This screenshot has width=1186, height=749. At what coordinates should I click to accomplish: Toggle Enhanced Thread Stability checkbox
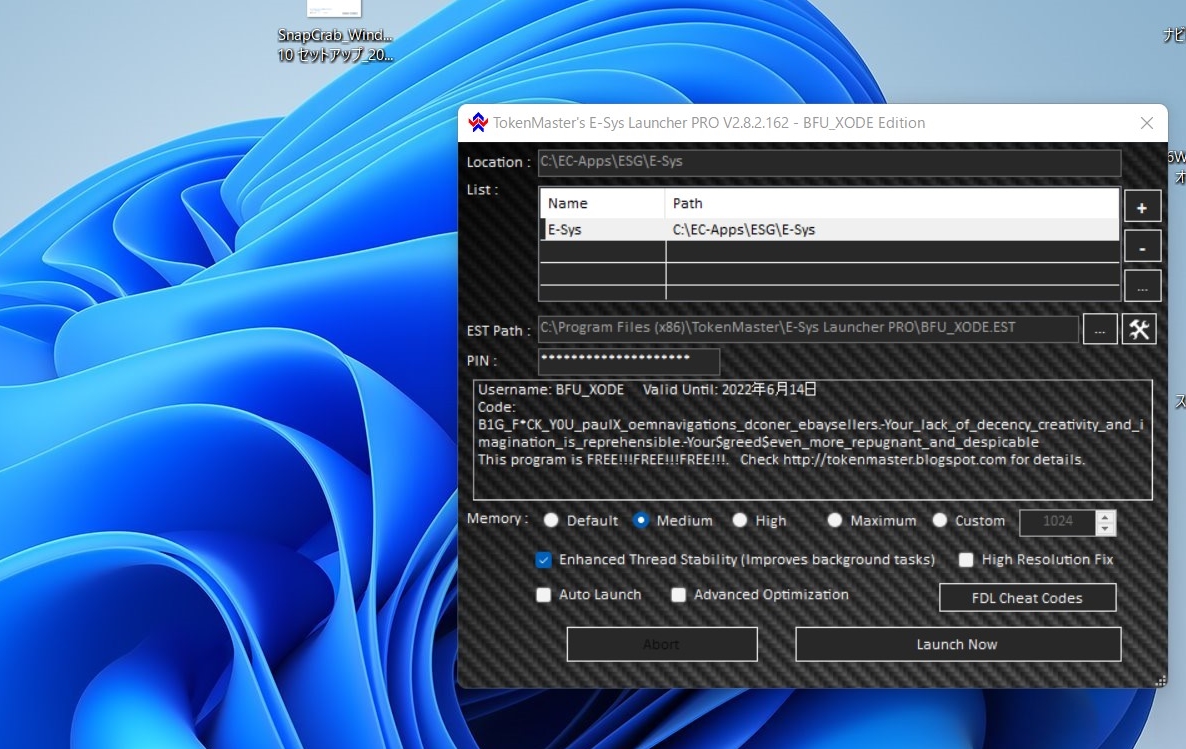(543, 560)
